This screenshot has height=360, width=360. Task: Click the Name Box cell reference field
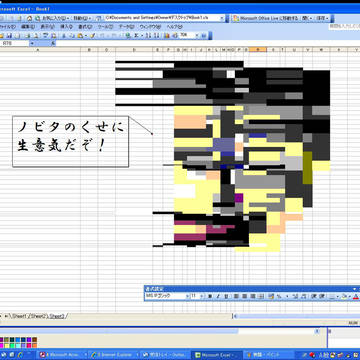(15, 43)
